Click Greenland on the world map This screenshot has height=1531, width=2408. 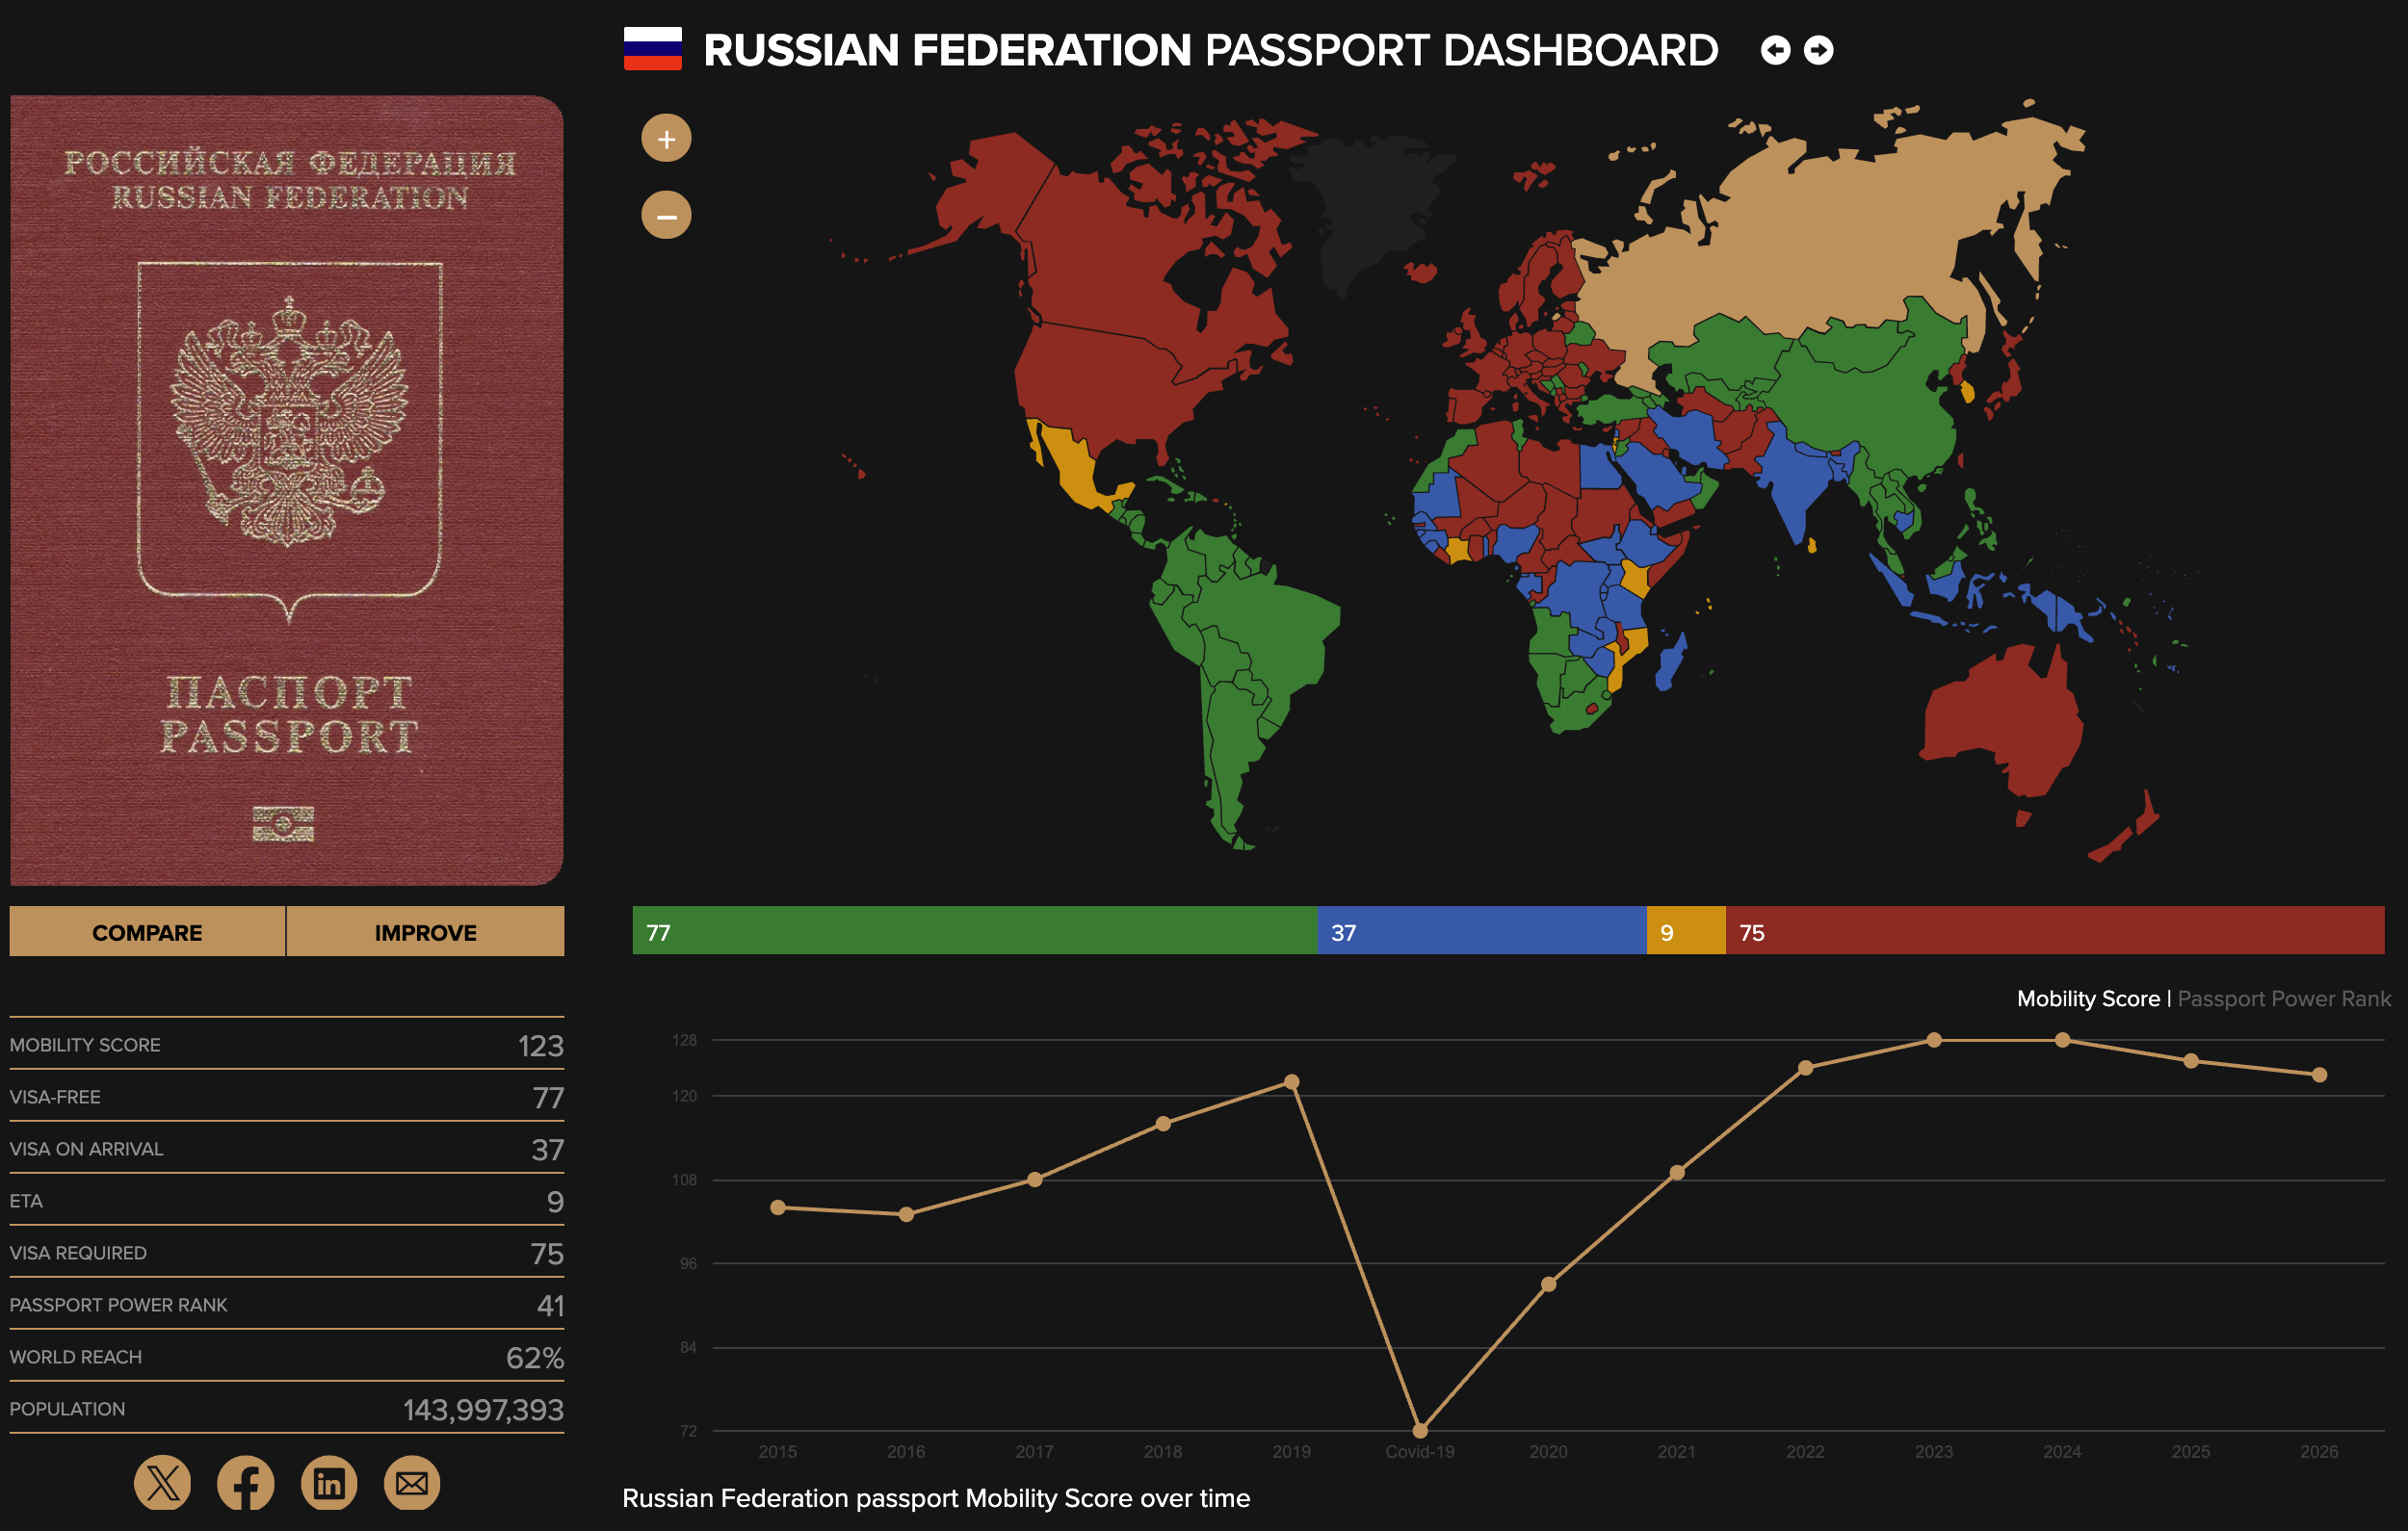click(x=1370, y=205)
